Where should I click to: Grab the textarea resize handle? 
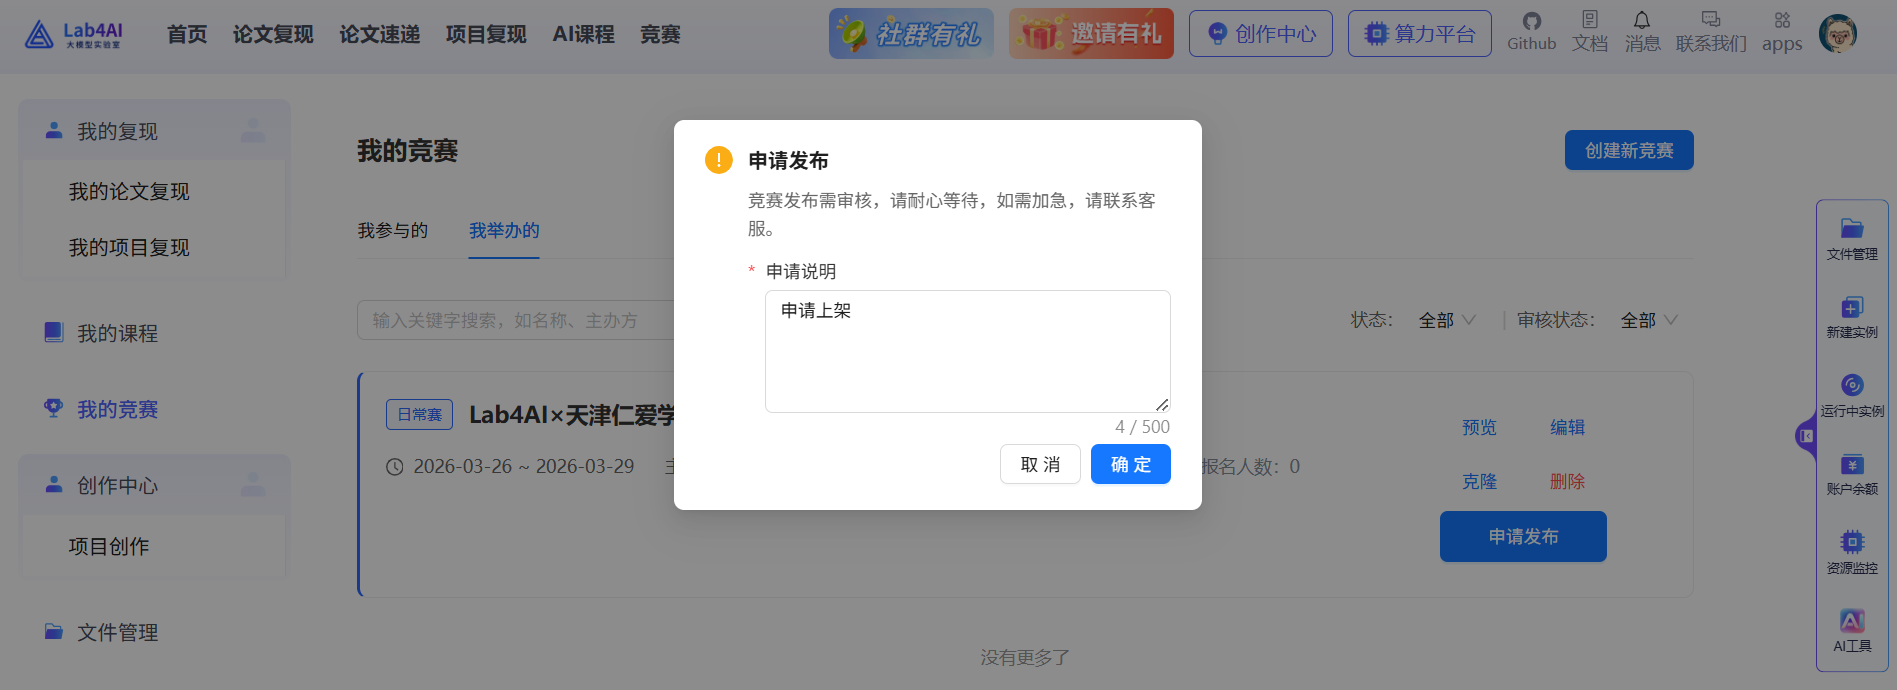coord(1162,404)
